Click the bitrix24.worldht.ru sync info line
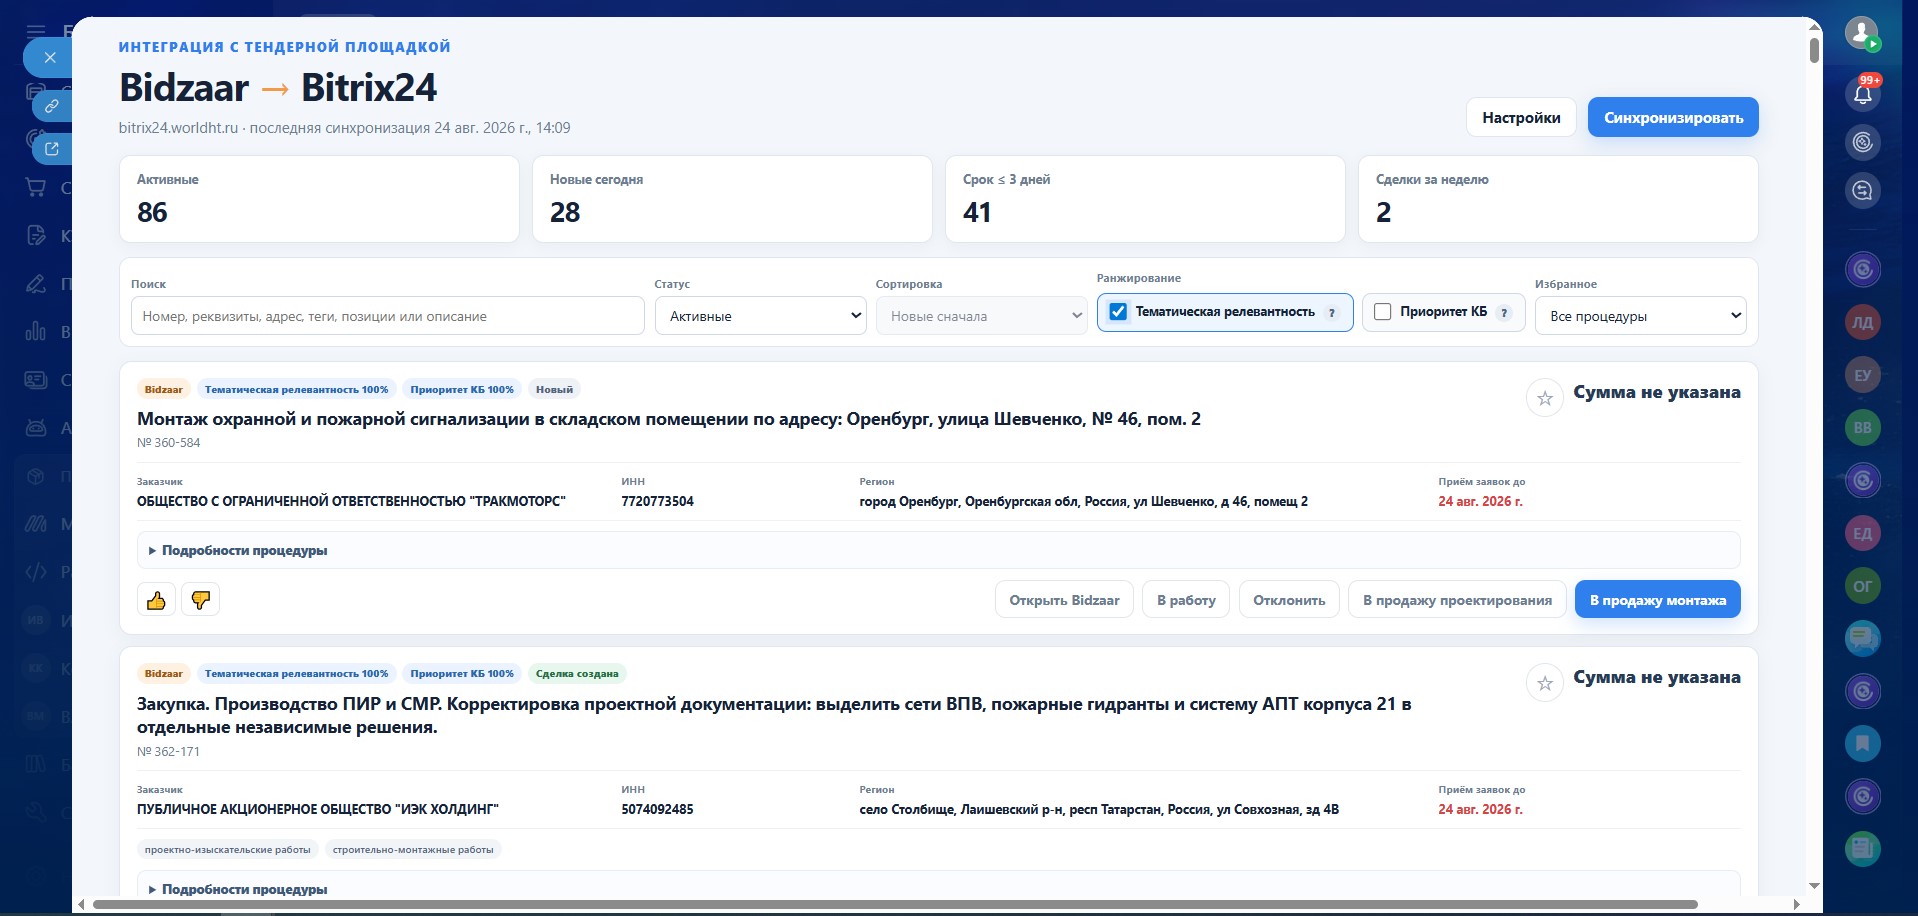 coord(344,128)
